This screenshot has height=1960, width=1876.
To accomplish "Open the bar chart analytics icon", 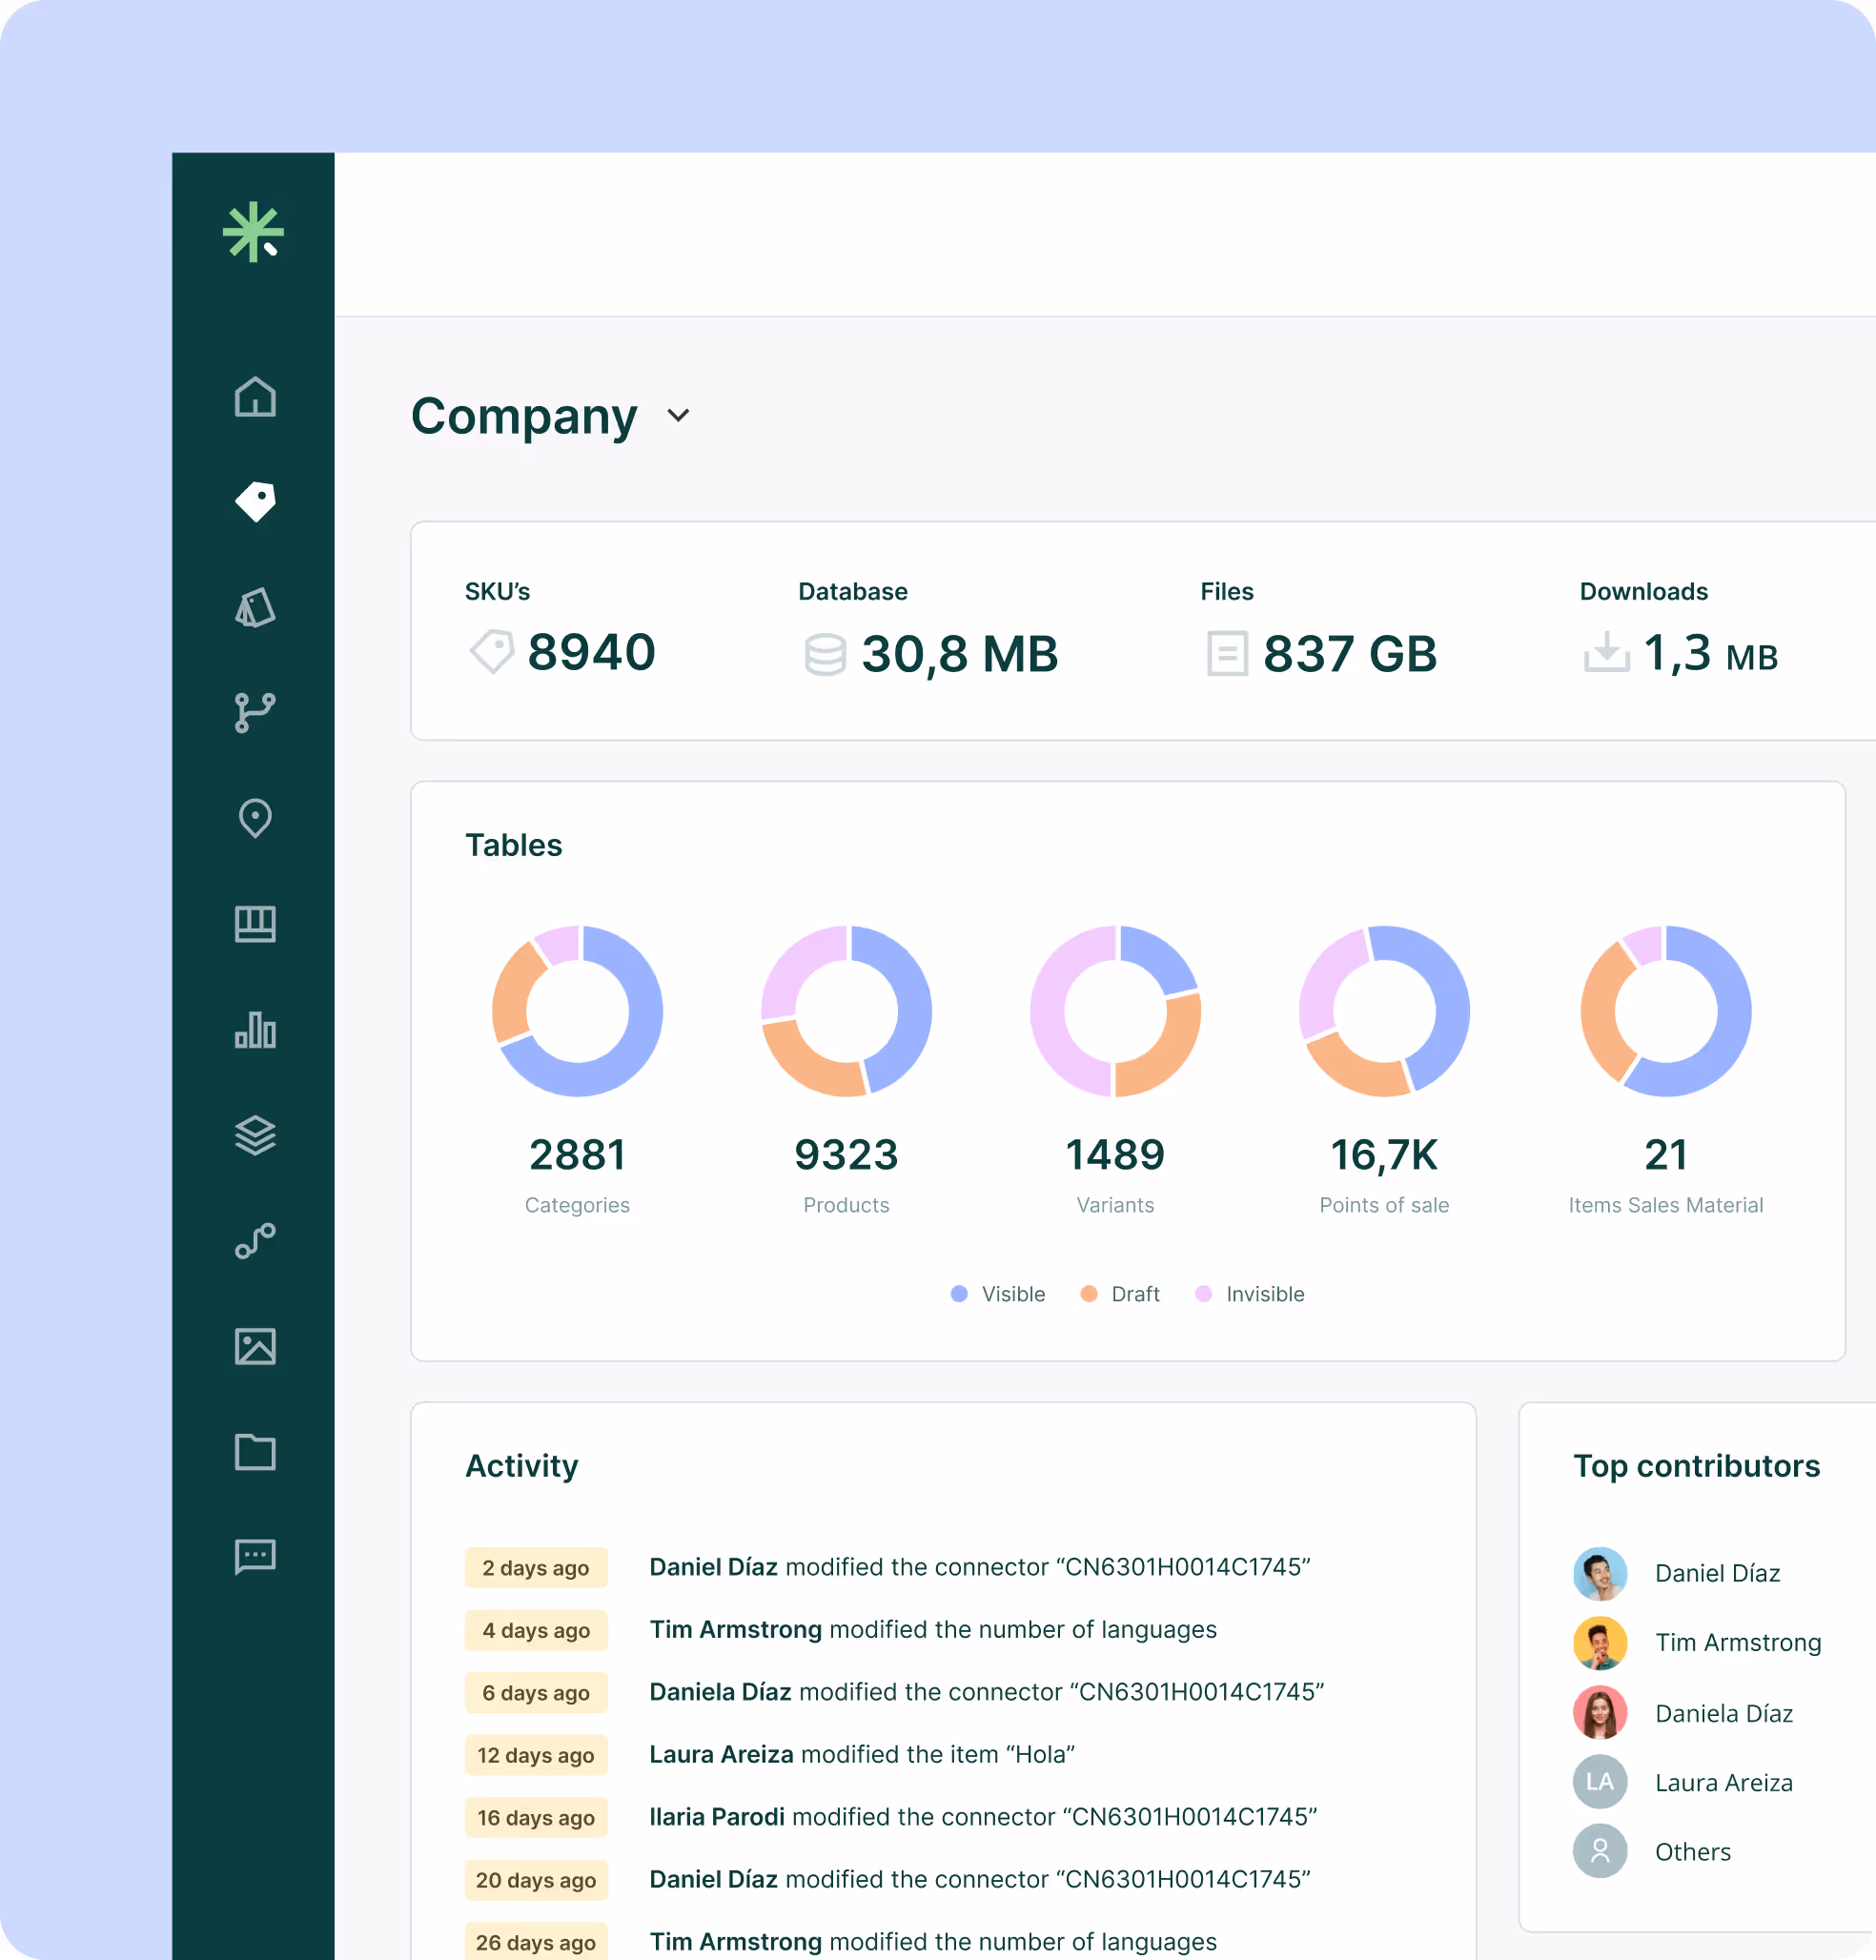I will pos(255,1030).
